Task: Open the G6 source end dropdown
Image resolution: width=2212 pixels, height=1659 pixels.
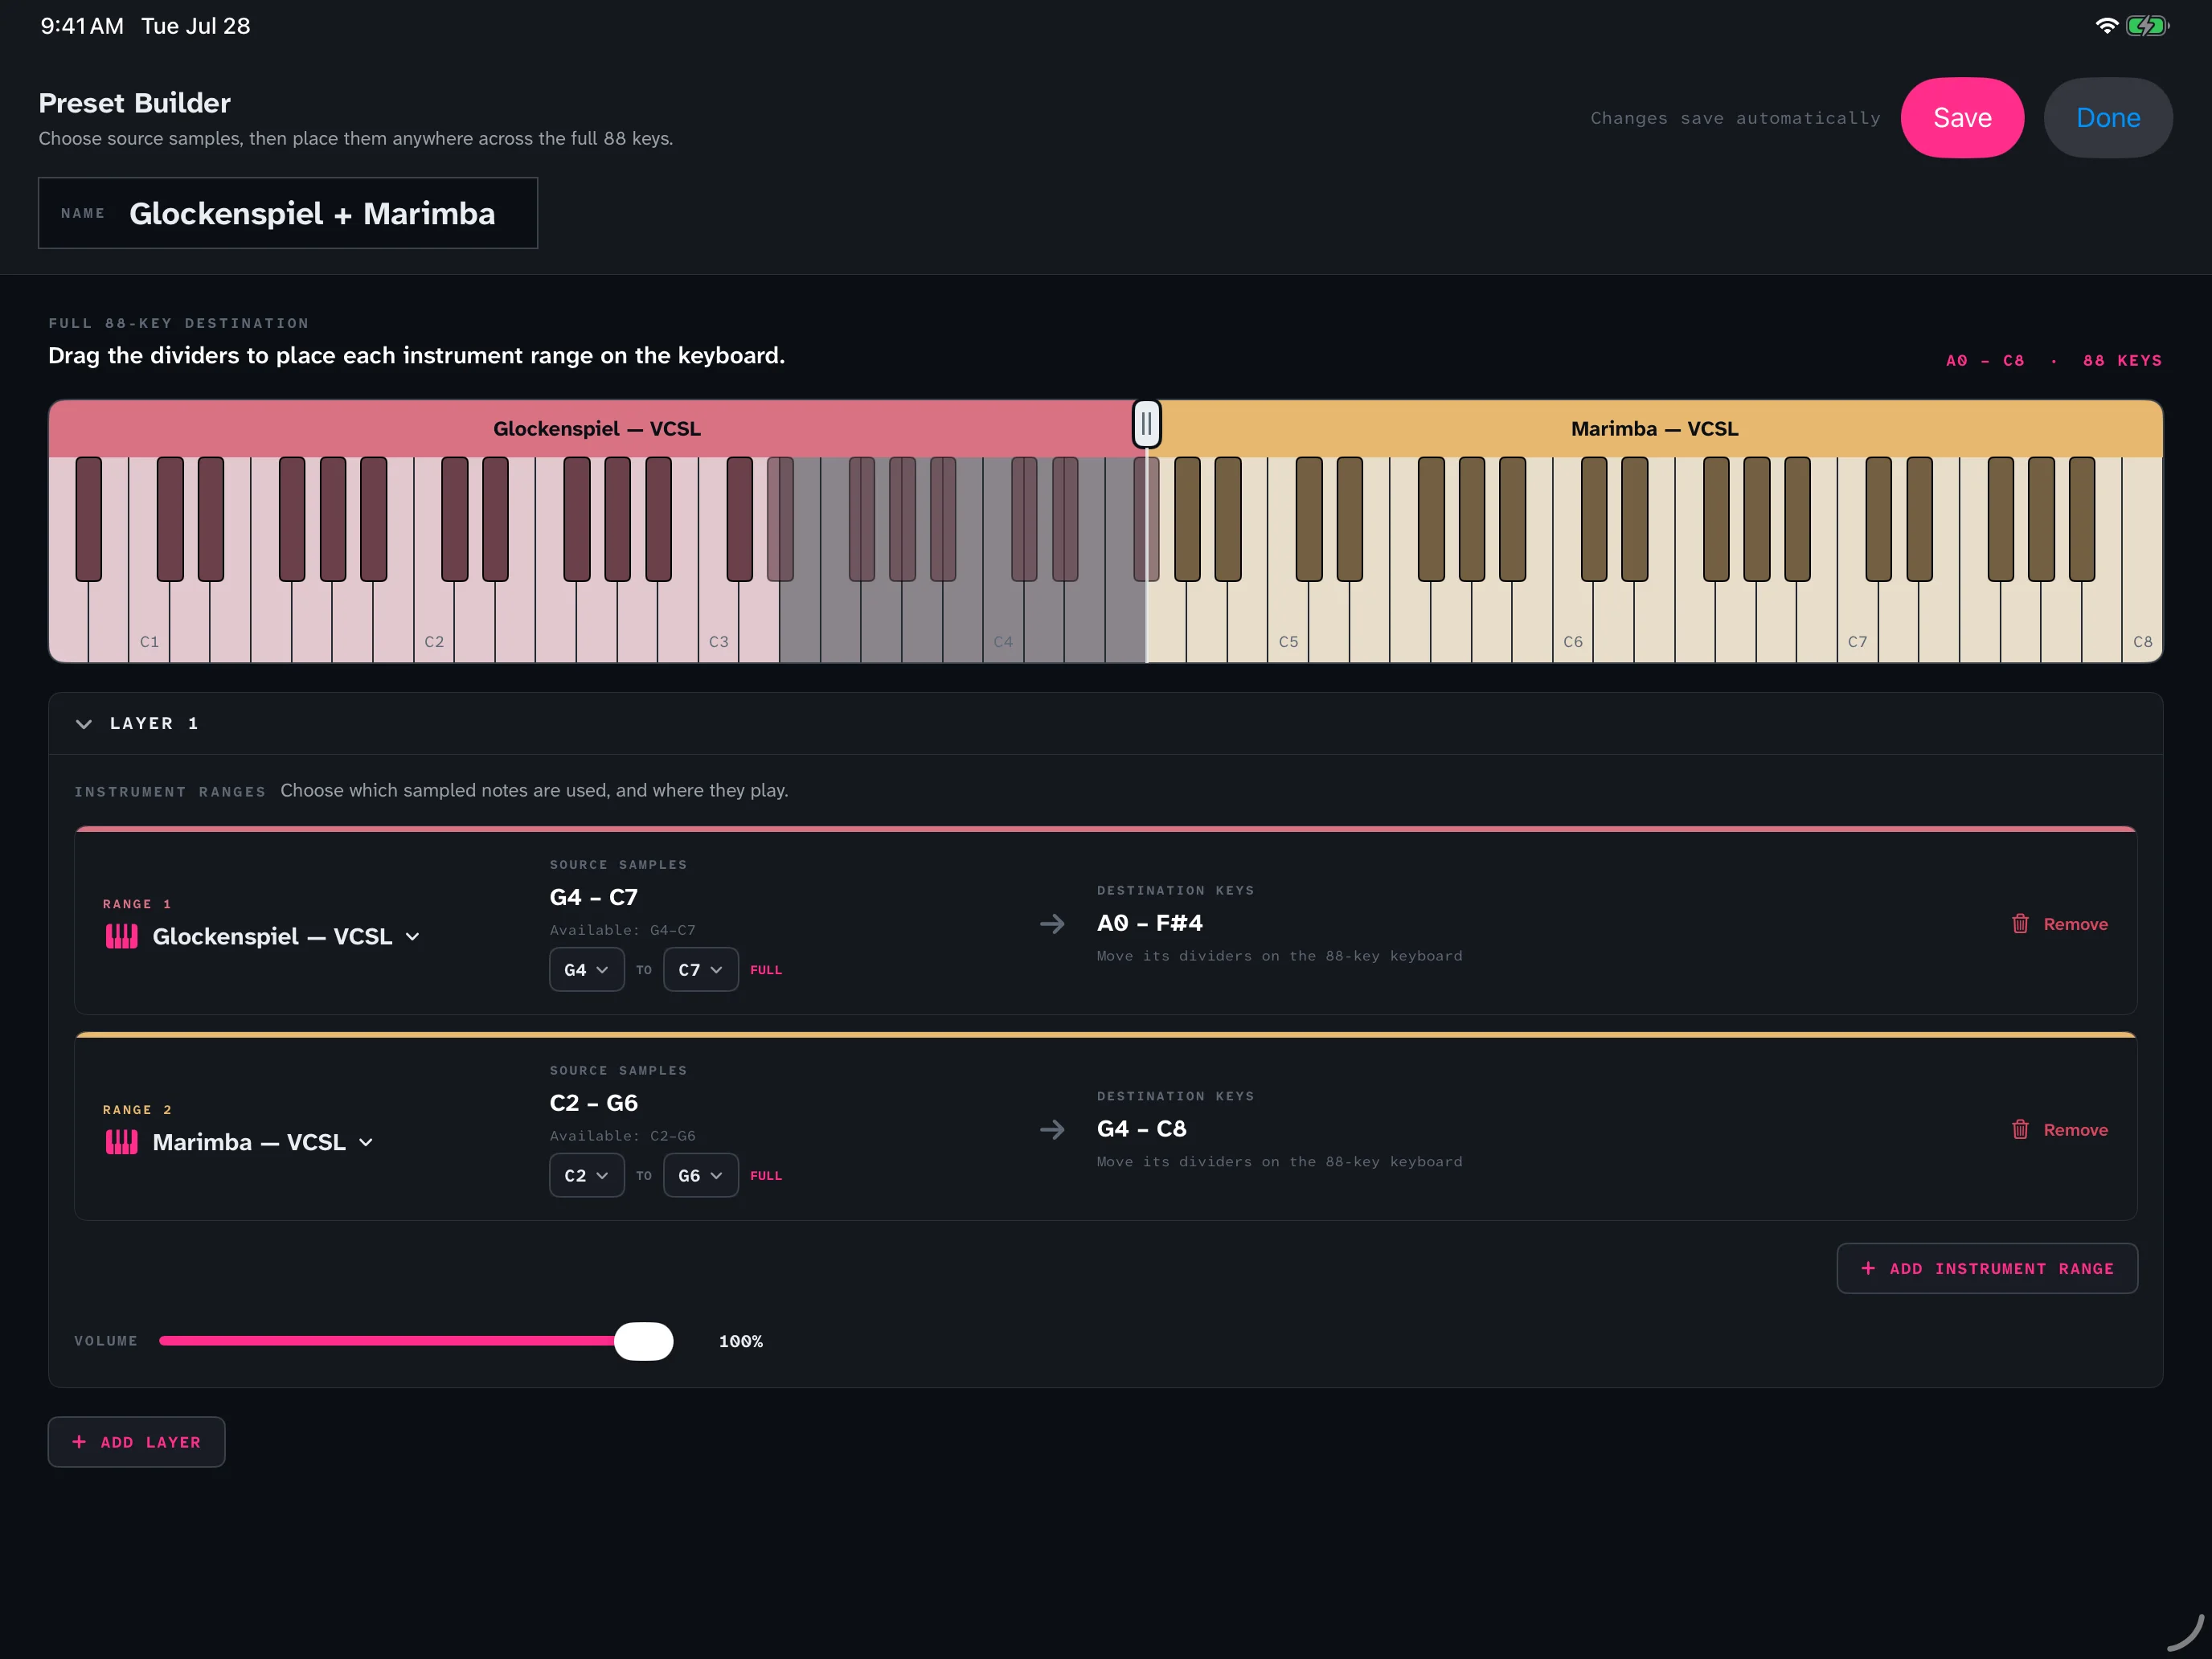Action: click(x=700, y=1175)
